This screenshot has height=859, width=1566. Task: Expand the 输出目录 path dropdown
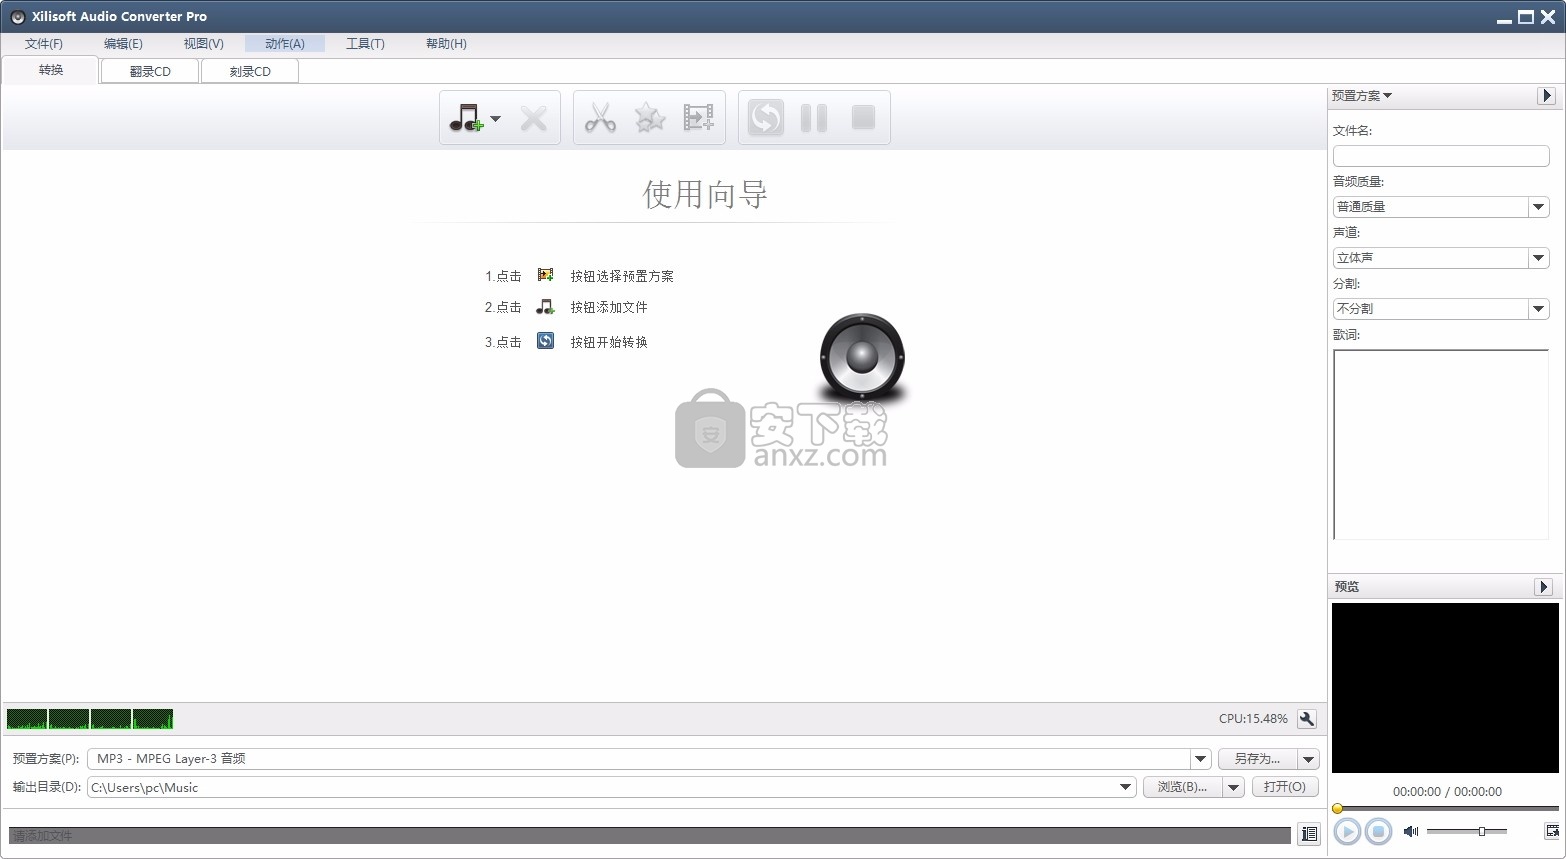click(1126, 787)
